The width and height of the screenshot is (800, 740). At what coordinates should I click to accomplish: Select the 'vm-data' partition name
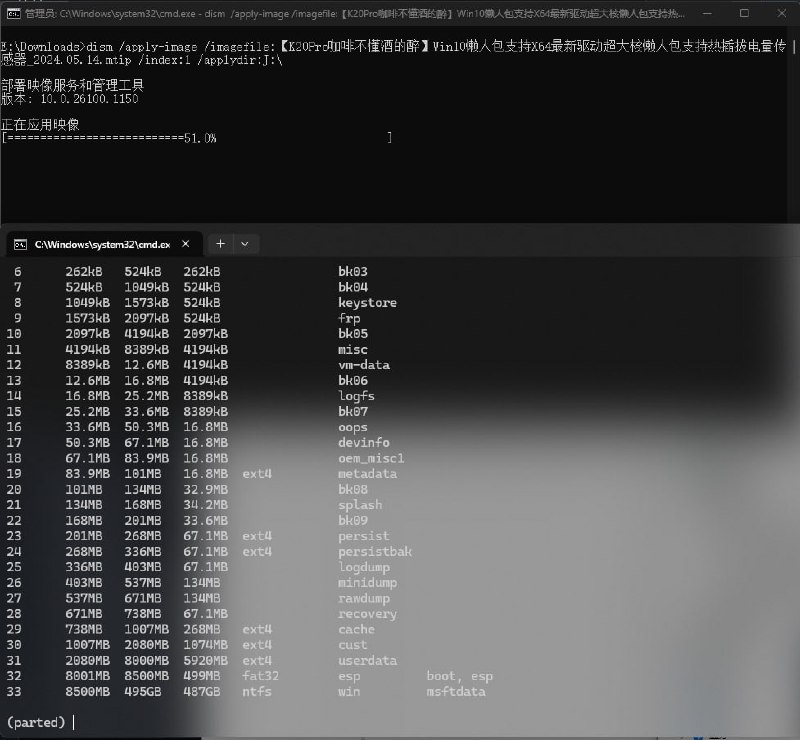click(364, 365)
